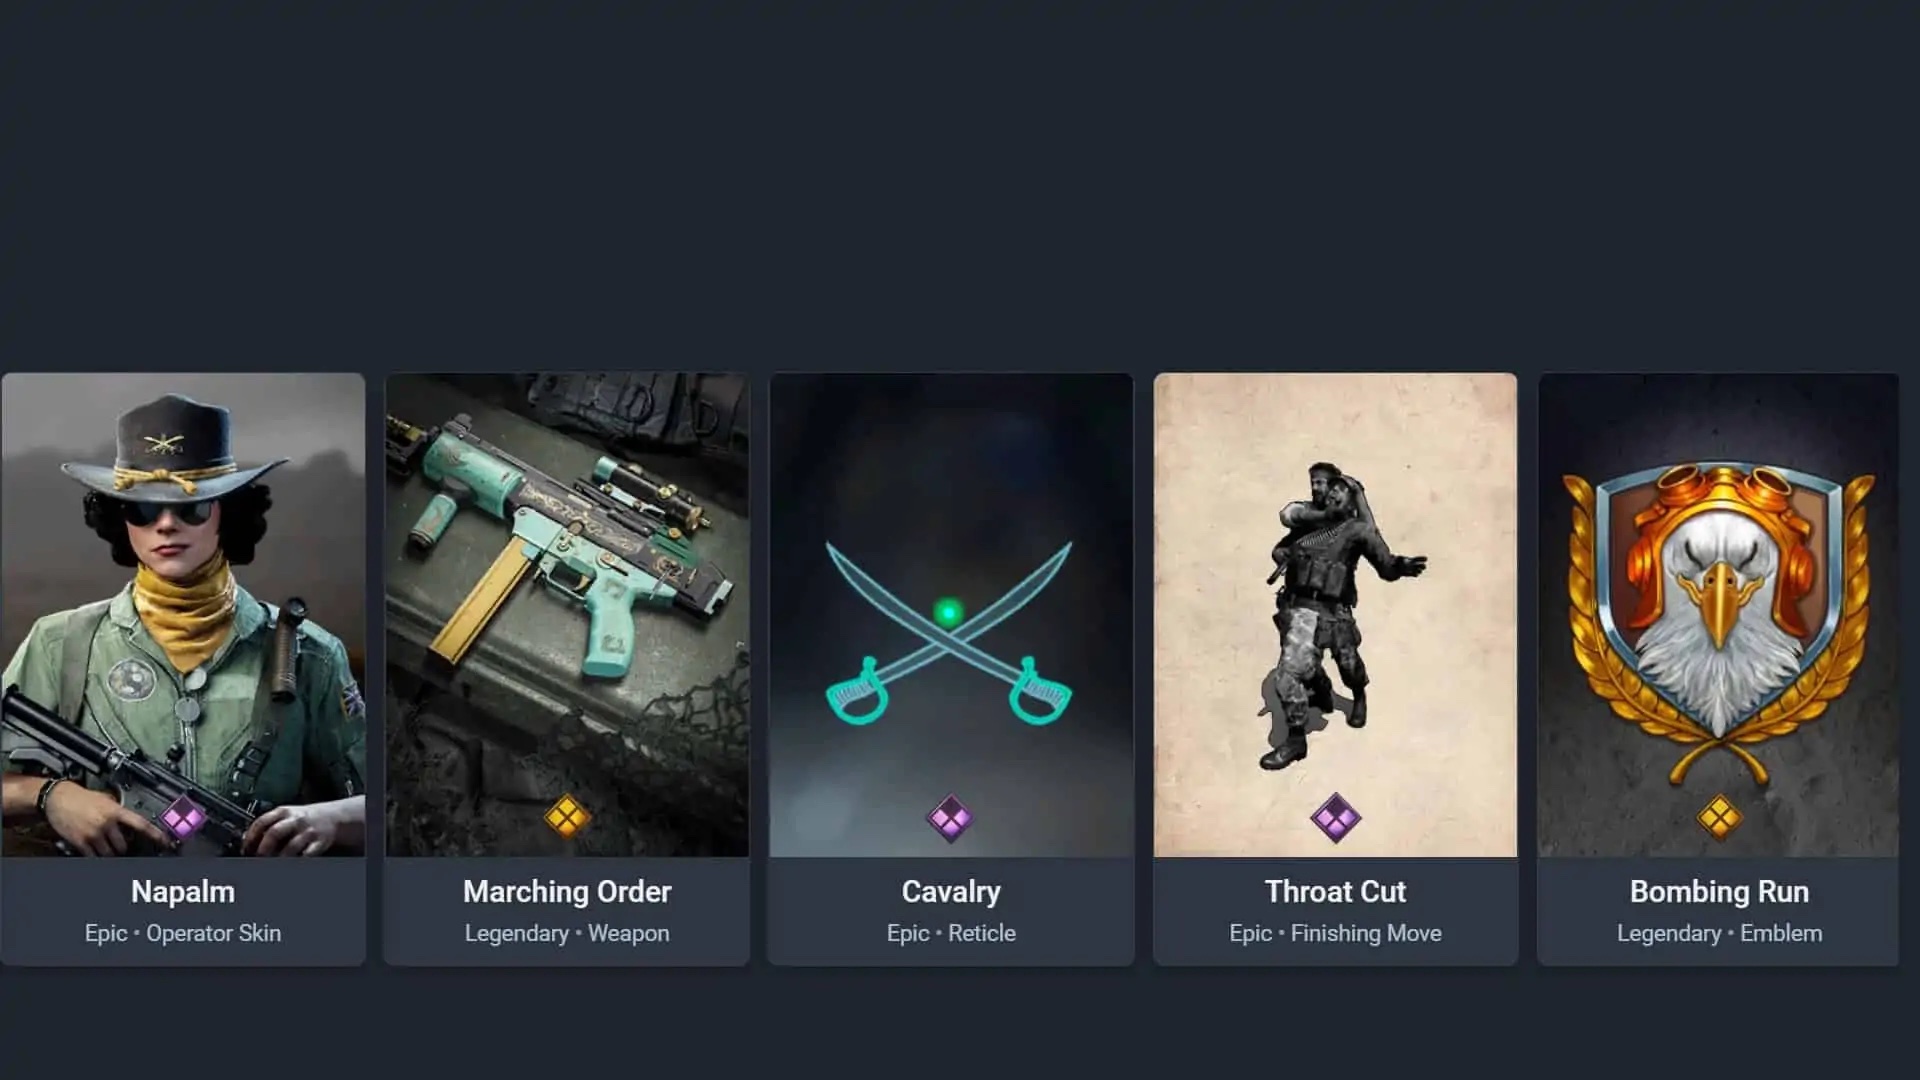Click the crossed sabers reticle graphic
The image size is (1920, 1080).
pyautogui.click(x=949, y=632)
